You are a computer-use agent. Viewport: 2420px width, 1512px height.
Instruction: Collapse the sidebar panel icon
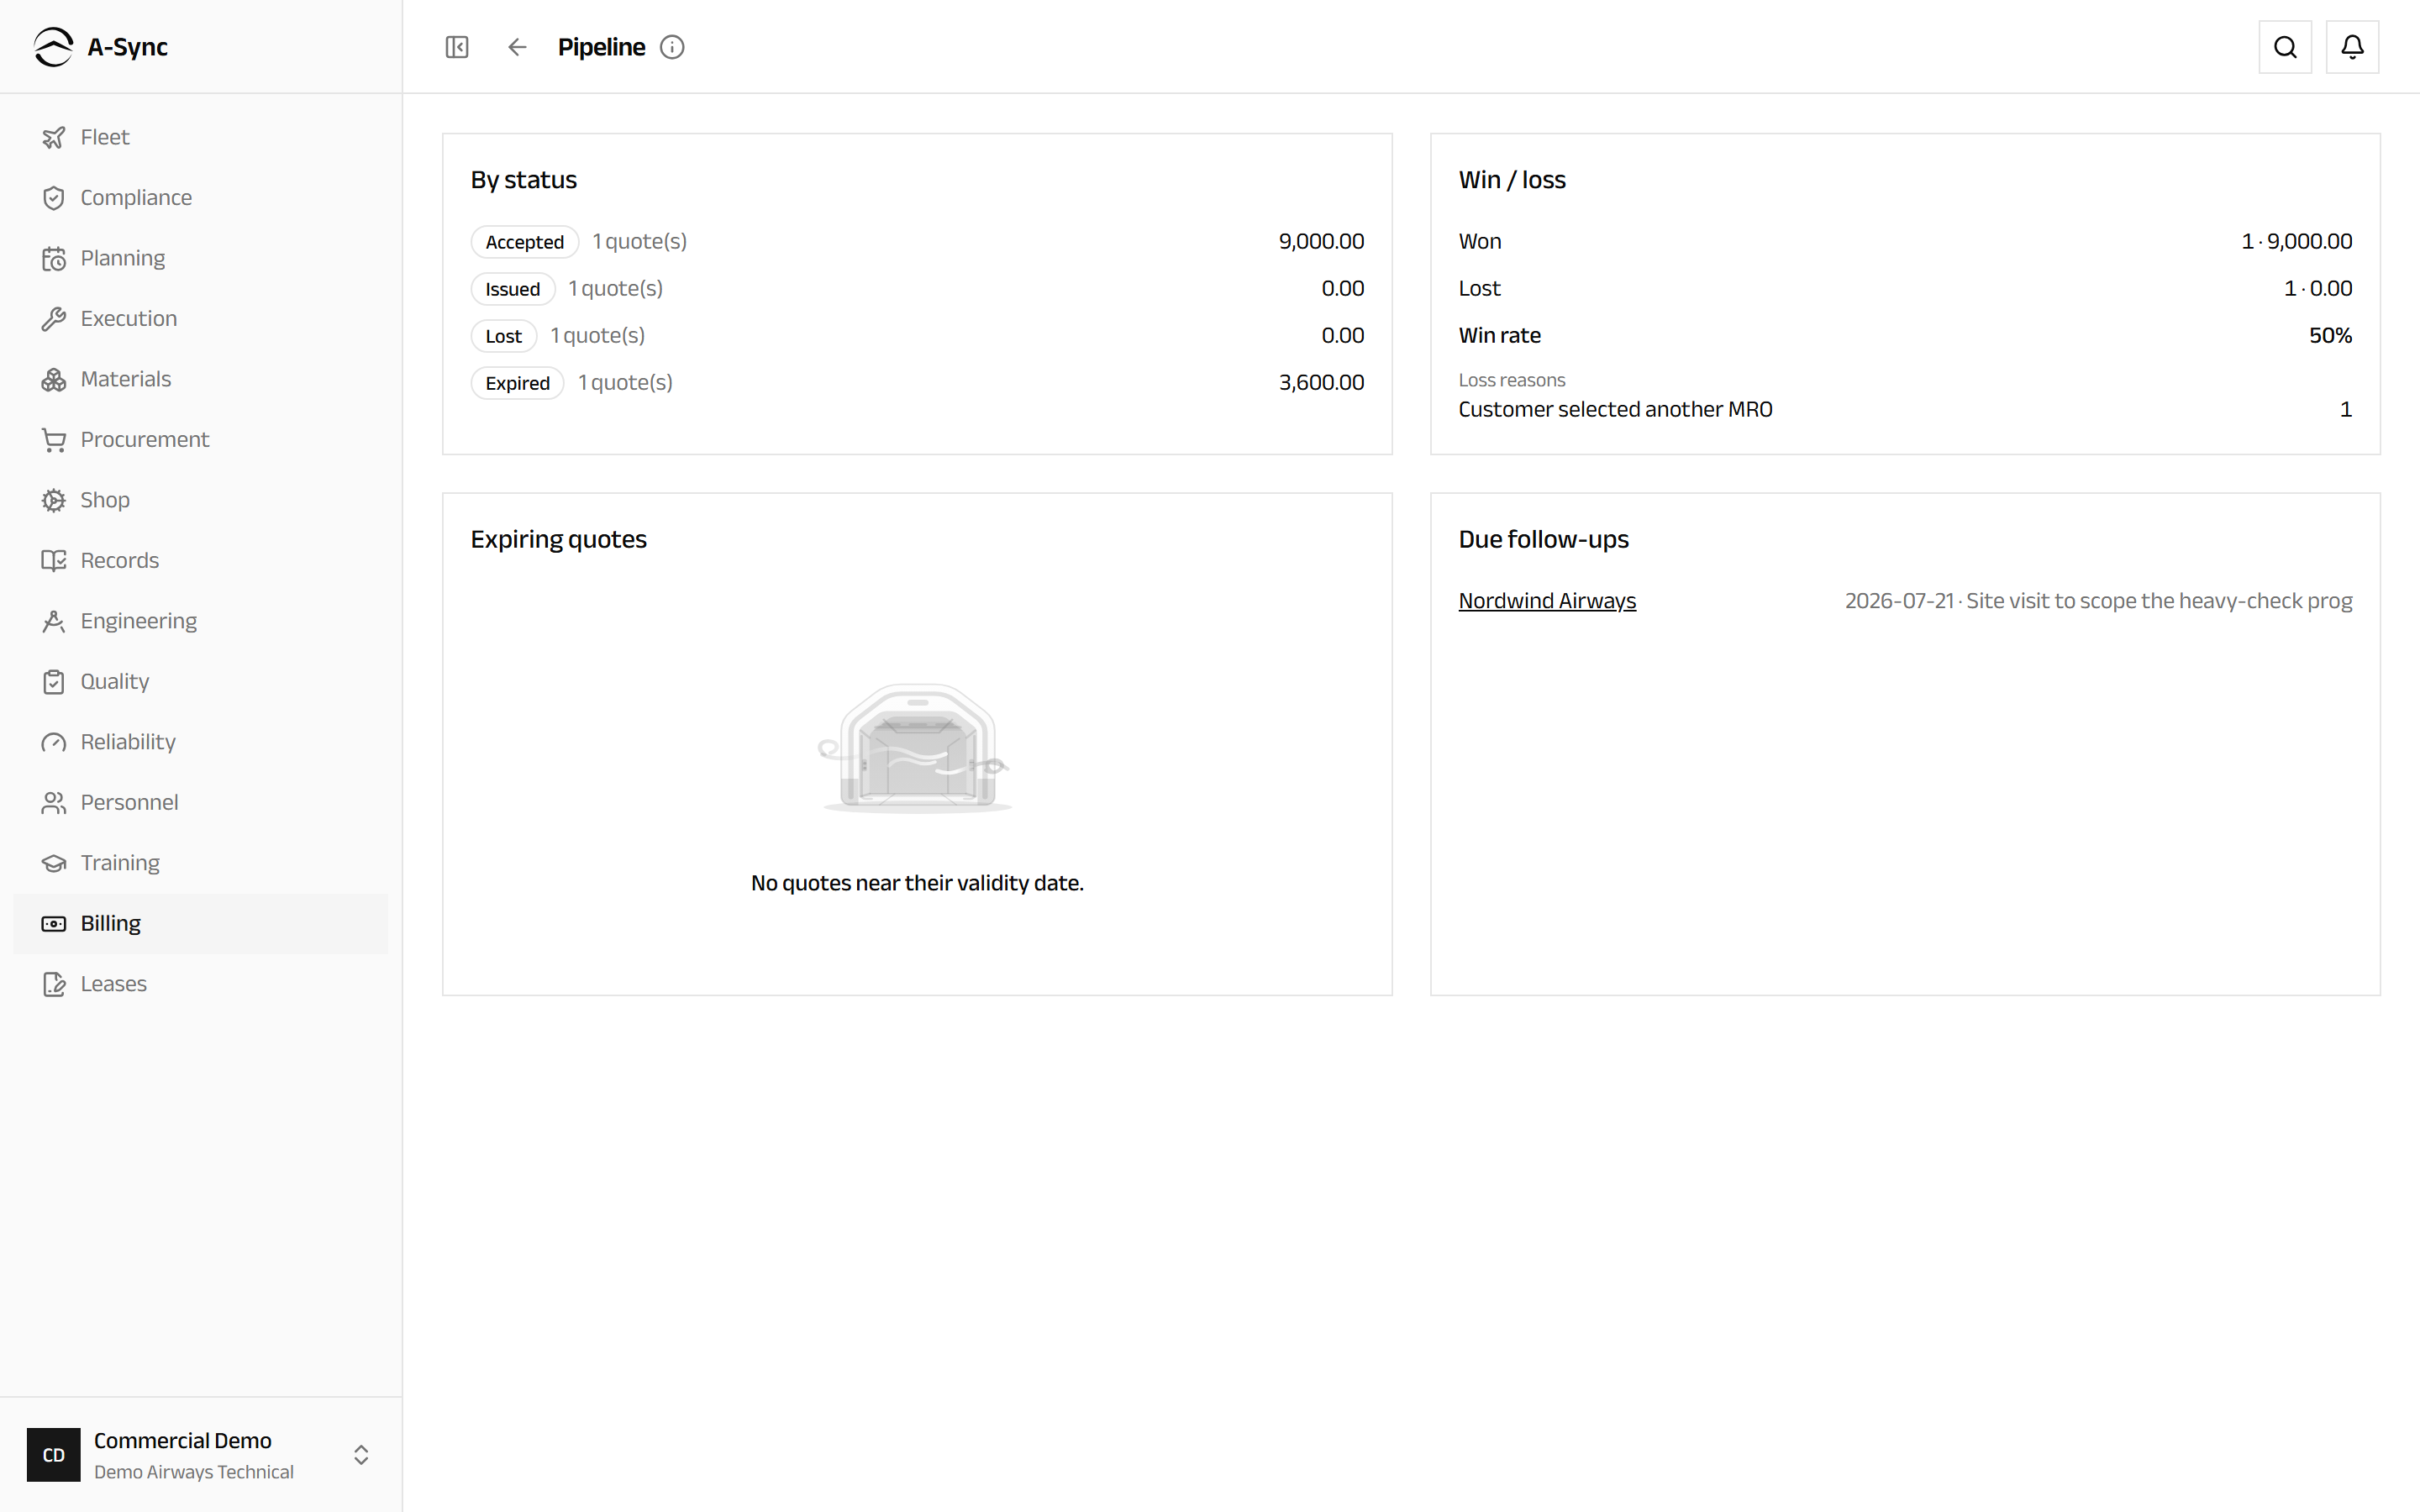457,47
